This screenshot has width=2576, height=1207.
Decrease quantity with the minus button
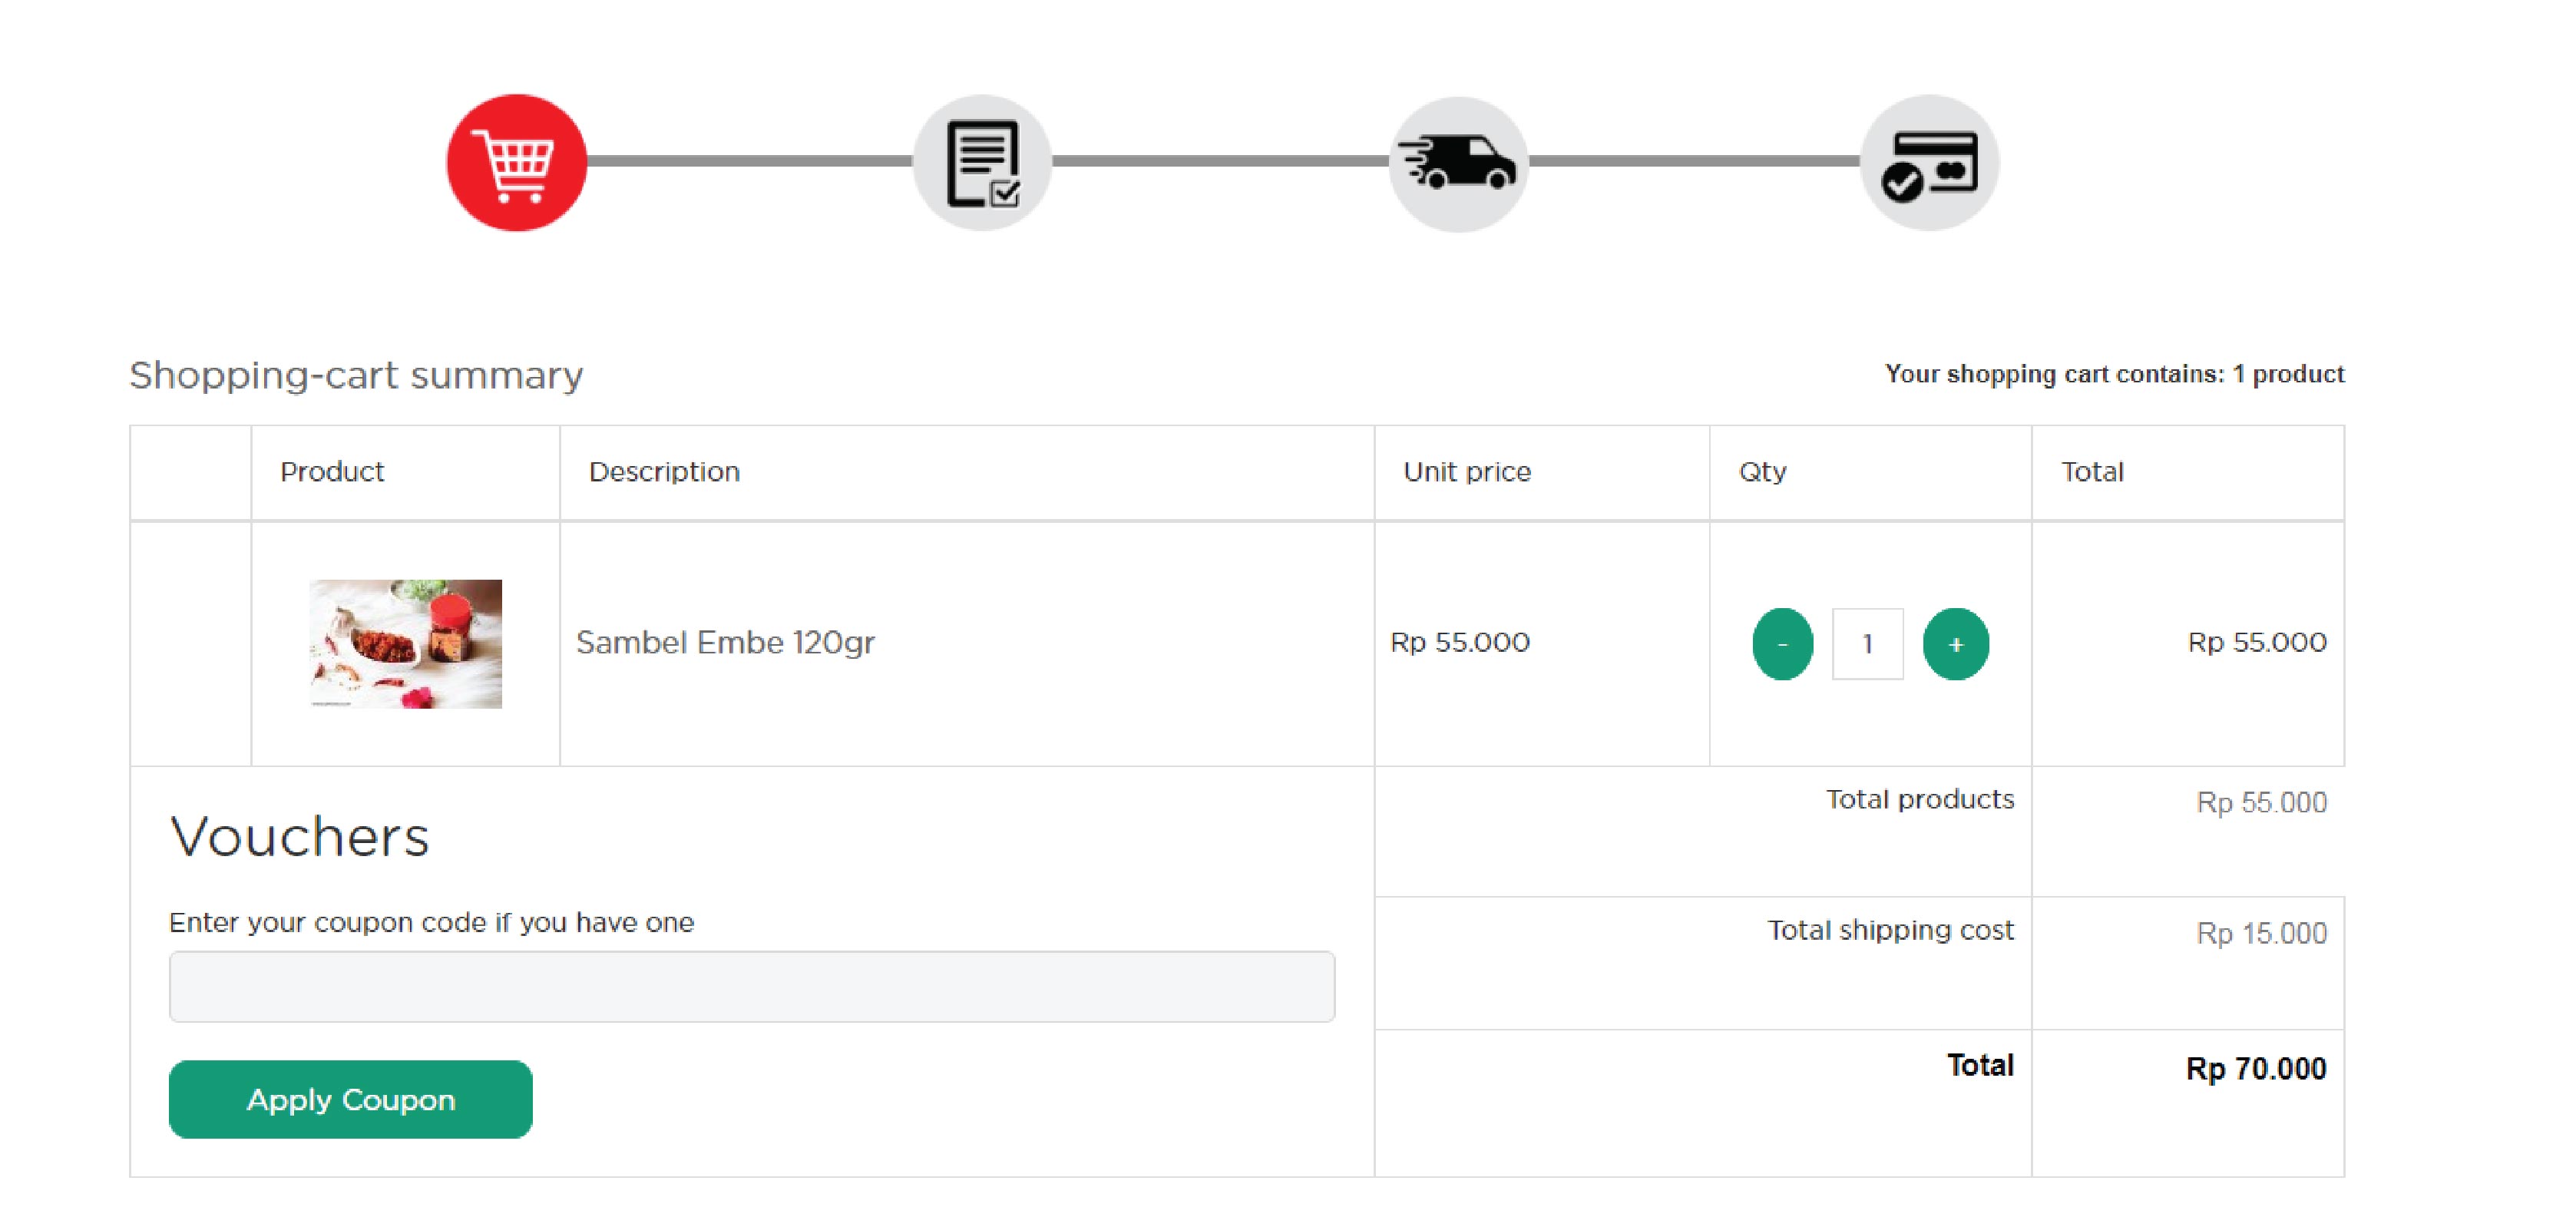coord(1782,644)
